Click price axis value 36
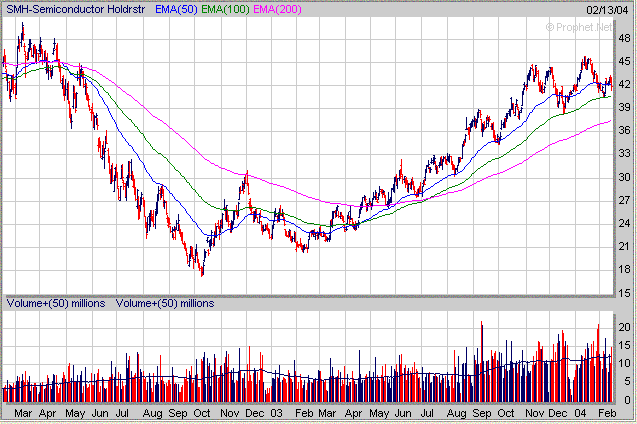Viewport: 637px width, 424px height. 624,130
